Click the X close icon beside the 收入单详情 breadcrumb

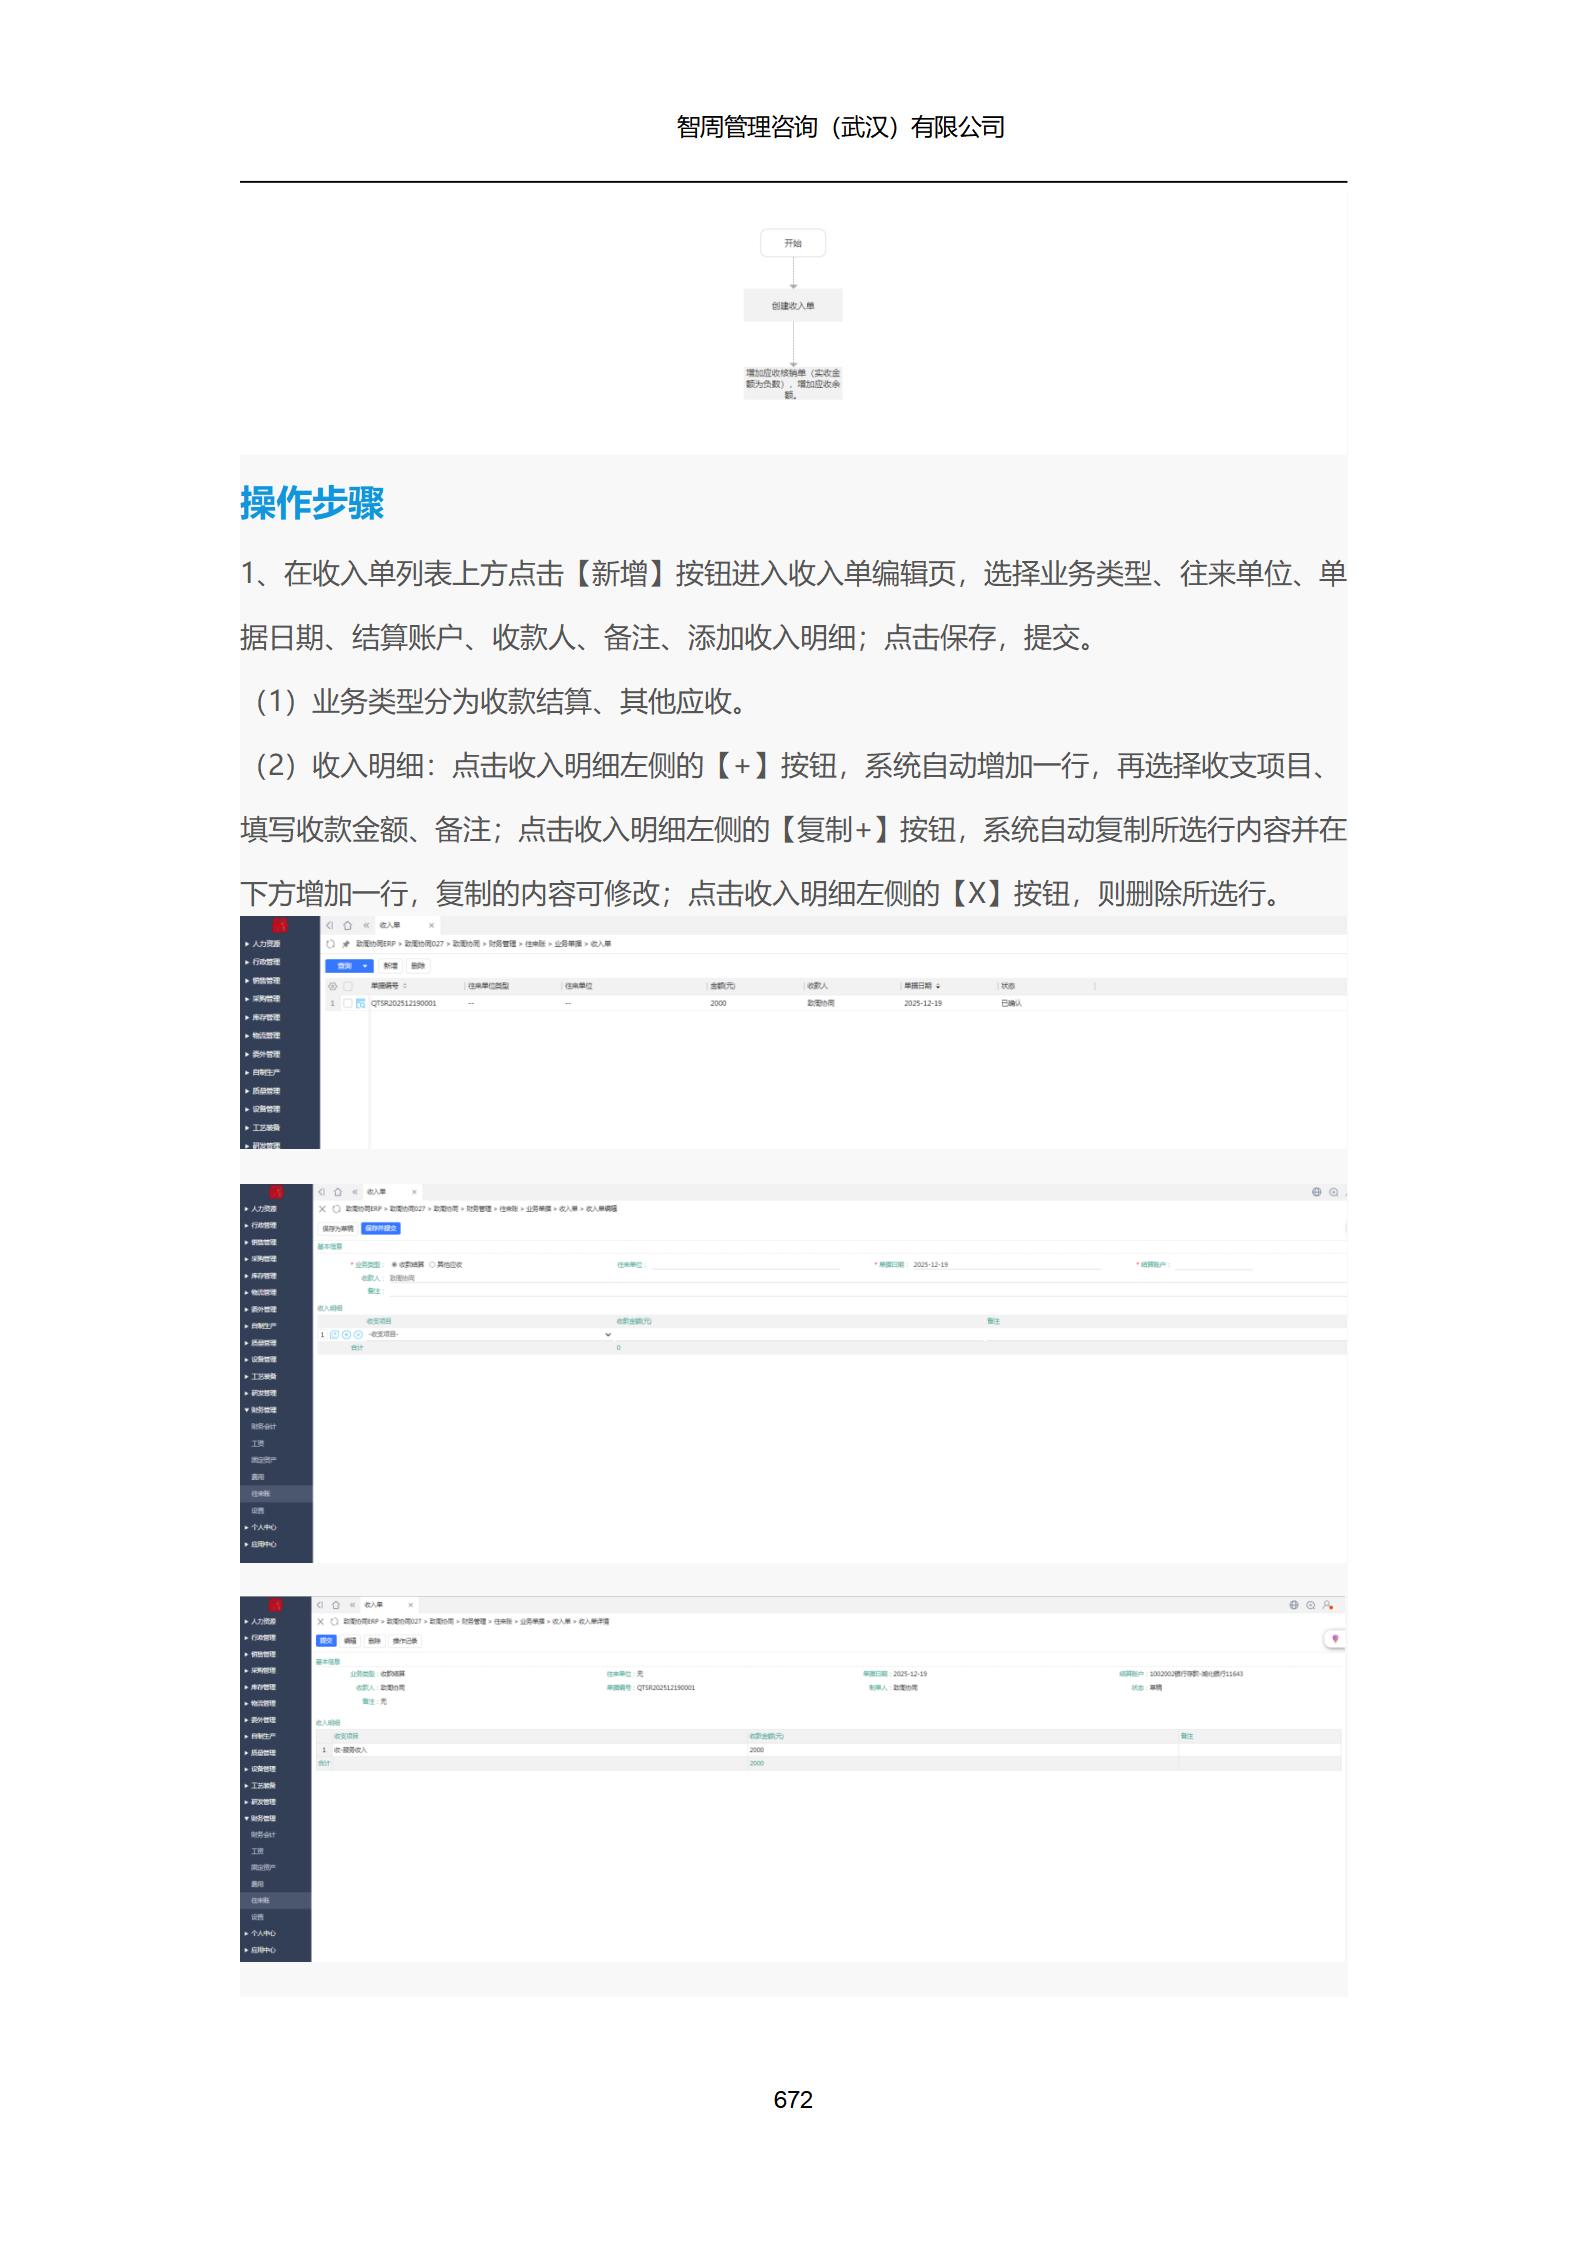[320, 1621]
